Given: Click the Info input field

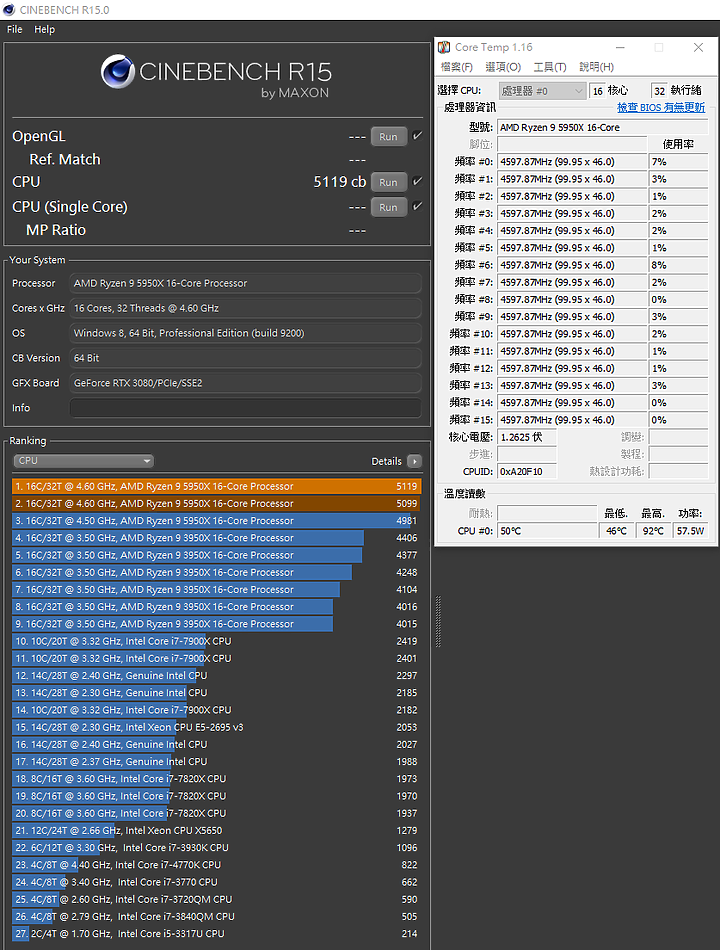Looking at the screenshot, I should pyautogui.click(x=245, y=408).
